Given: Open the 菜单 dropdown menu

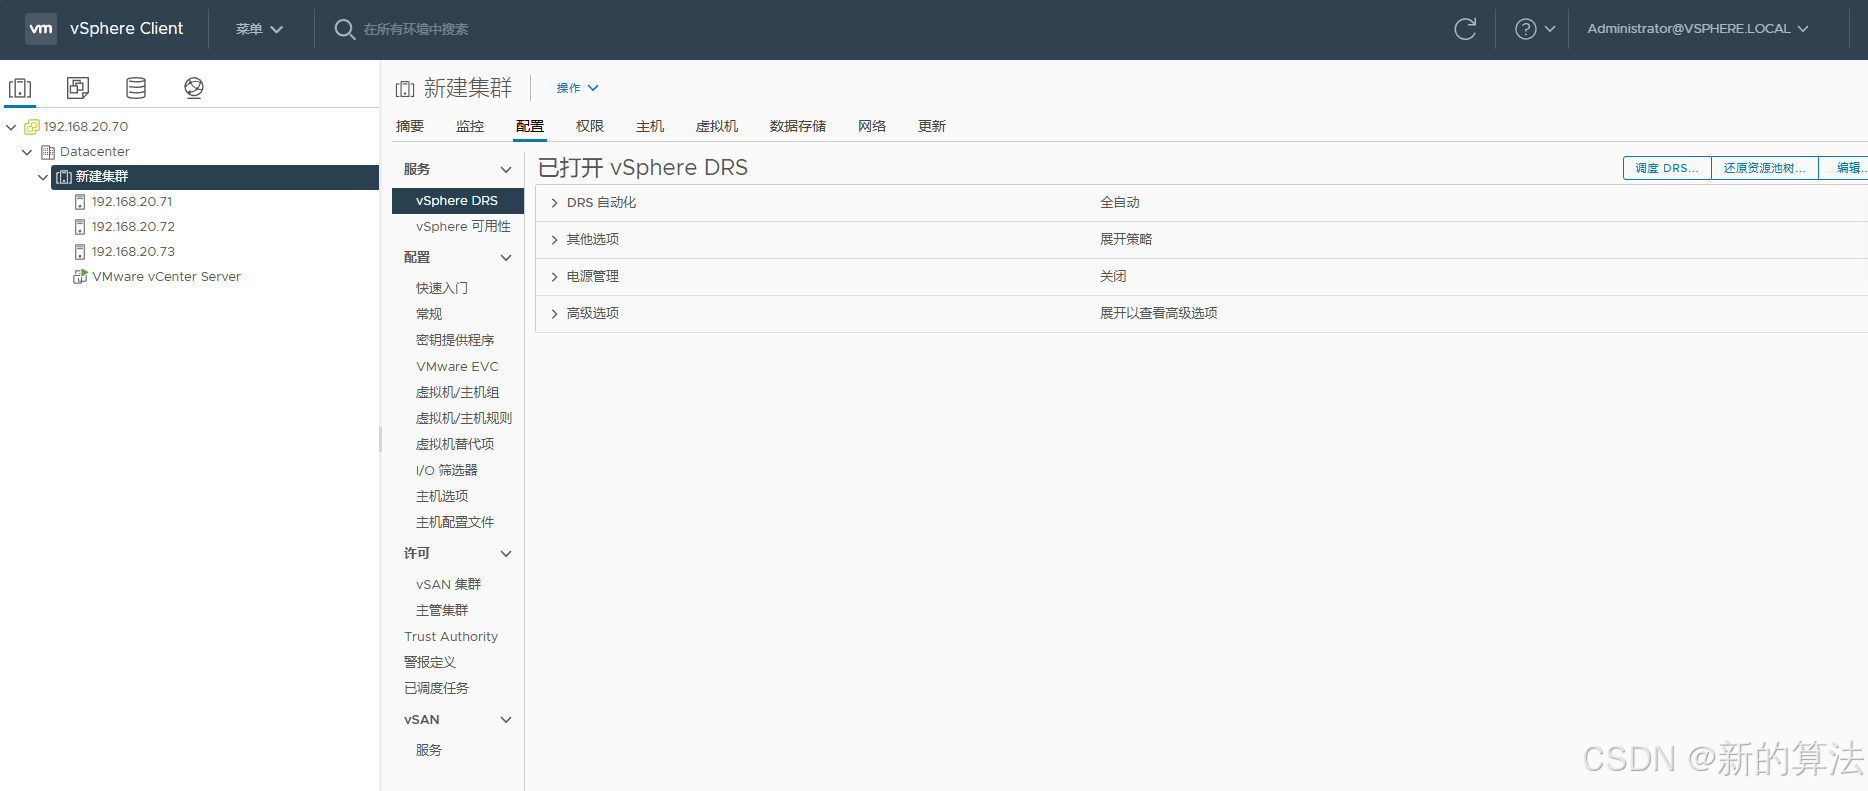Looking at the screenshot, I should click(259, 29).
